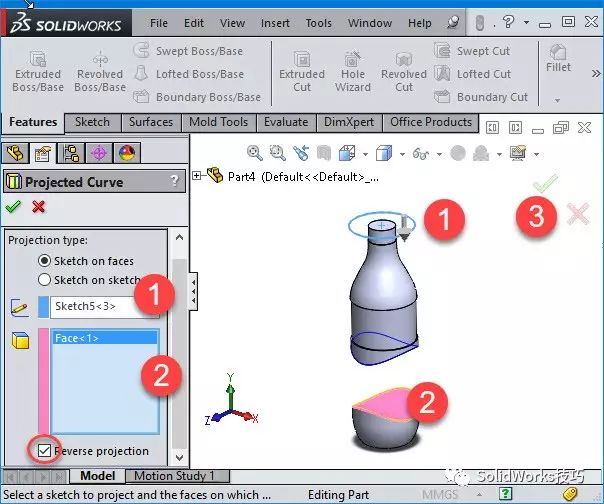The width and height of the screenshot is (604, 504).
Task: Confirm Projected Curve with green checkmark
Action: [13, 207]
